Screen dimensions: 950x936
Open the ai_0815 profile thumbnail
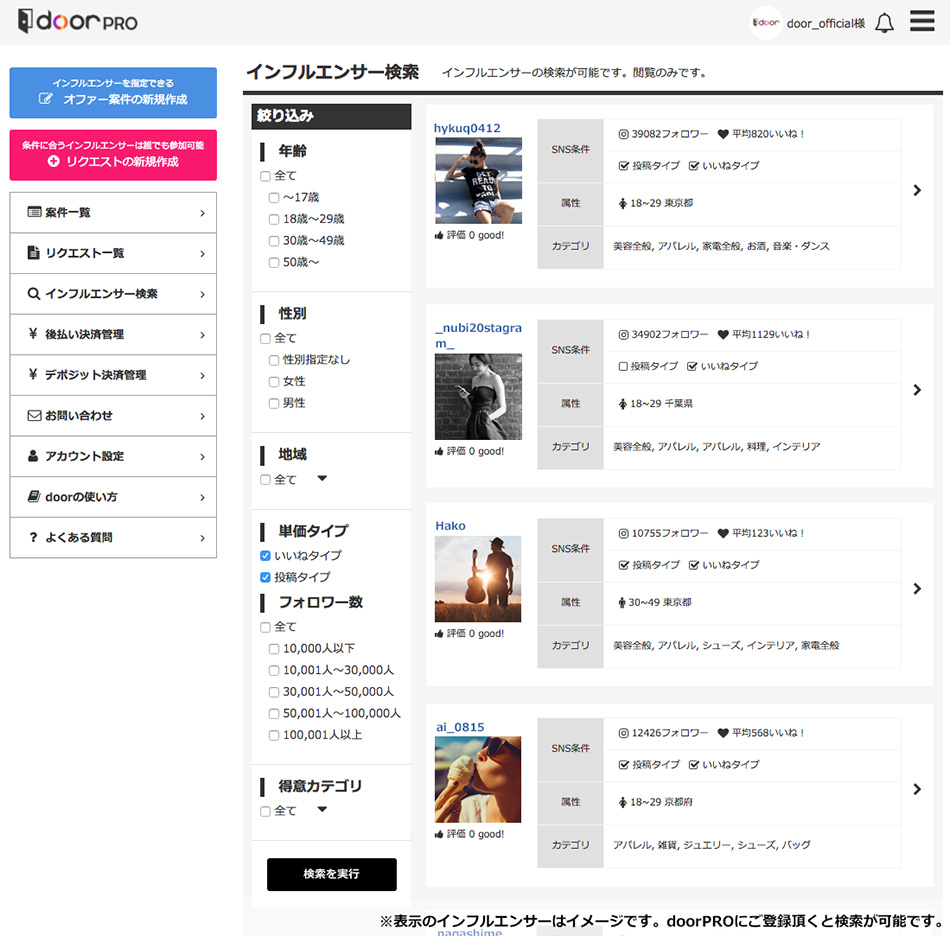tap(478, 779)
